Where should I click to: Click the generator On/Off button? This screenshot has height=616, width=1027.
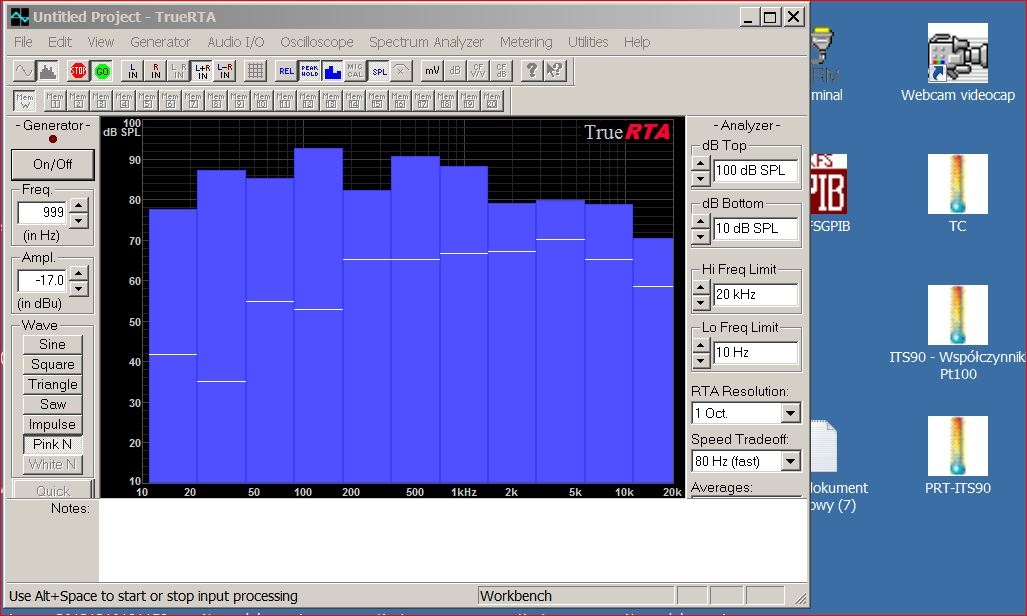coord(52,164)
